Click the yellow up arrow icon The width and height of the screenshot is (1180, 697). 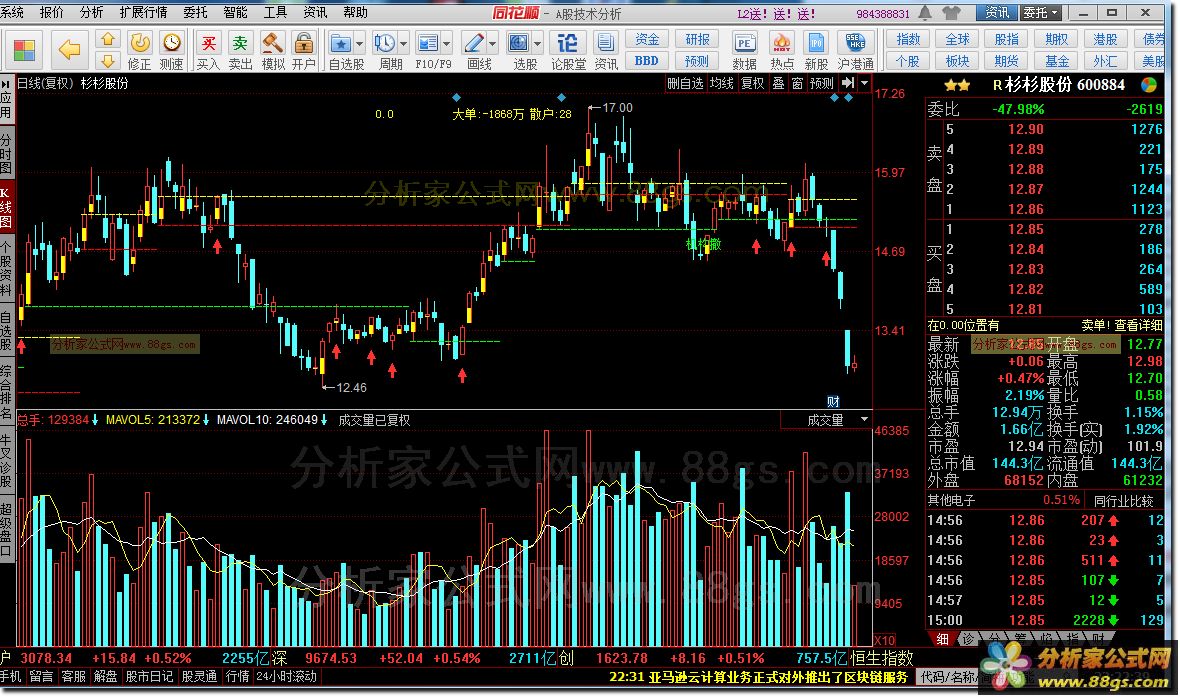[x=108, y=40]
